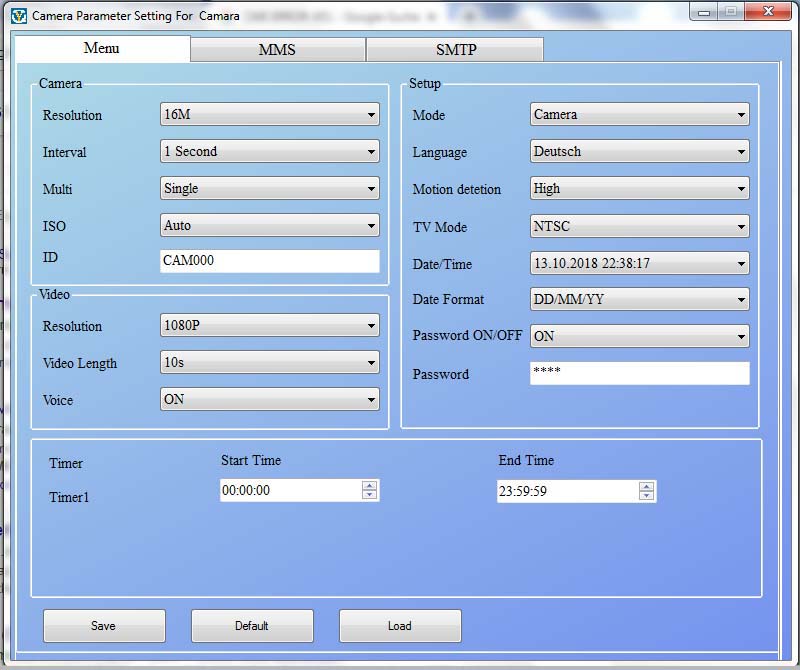This screenshot has width=800, height=670.
Task: Click the Default button
Action: pyautogui.click(x=252, y=626)
